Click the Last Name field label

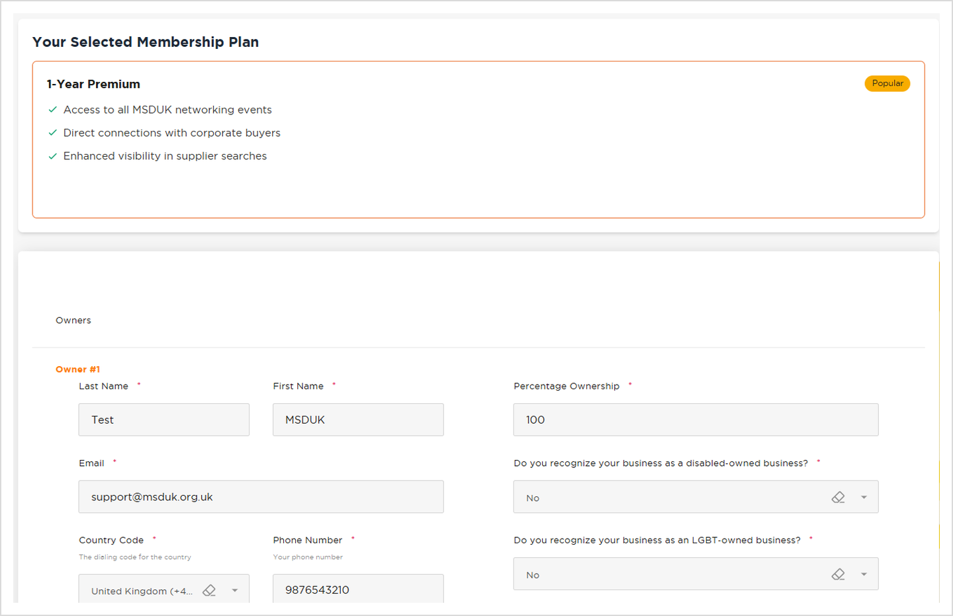pyautogui.click(x=103, y=386)
